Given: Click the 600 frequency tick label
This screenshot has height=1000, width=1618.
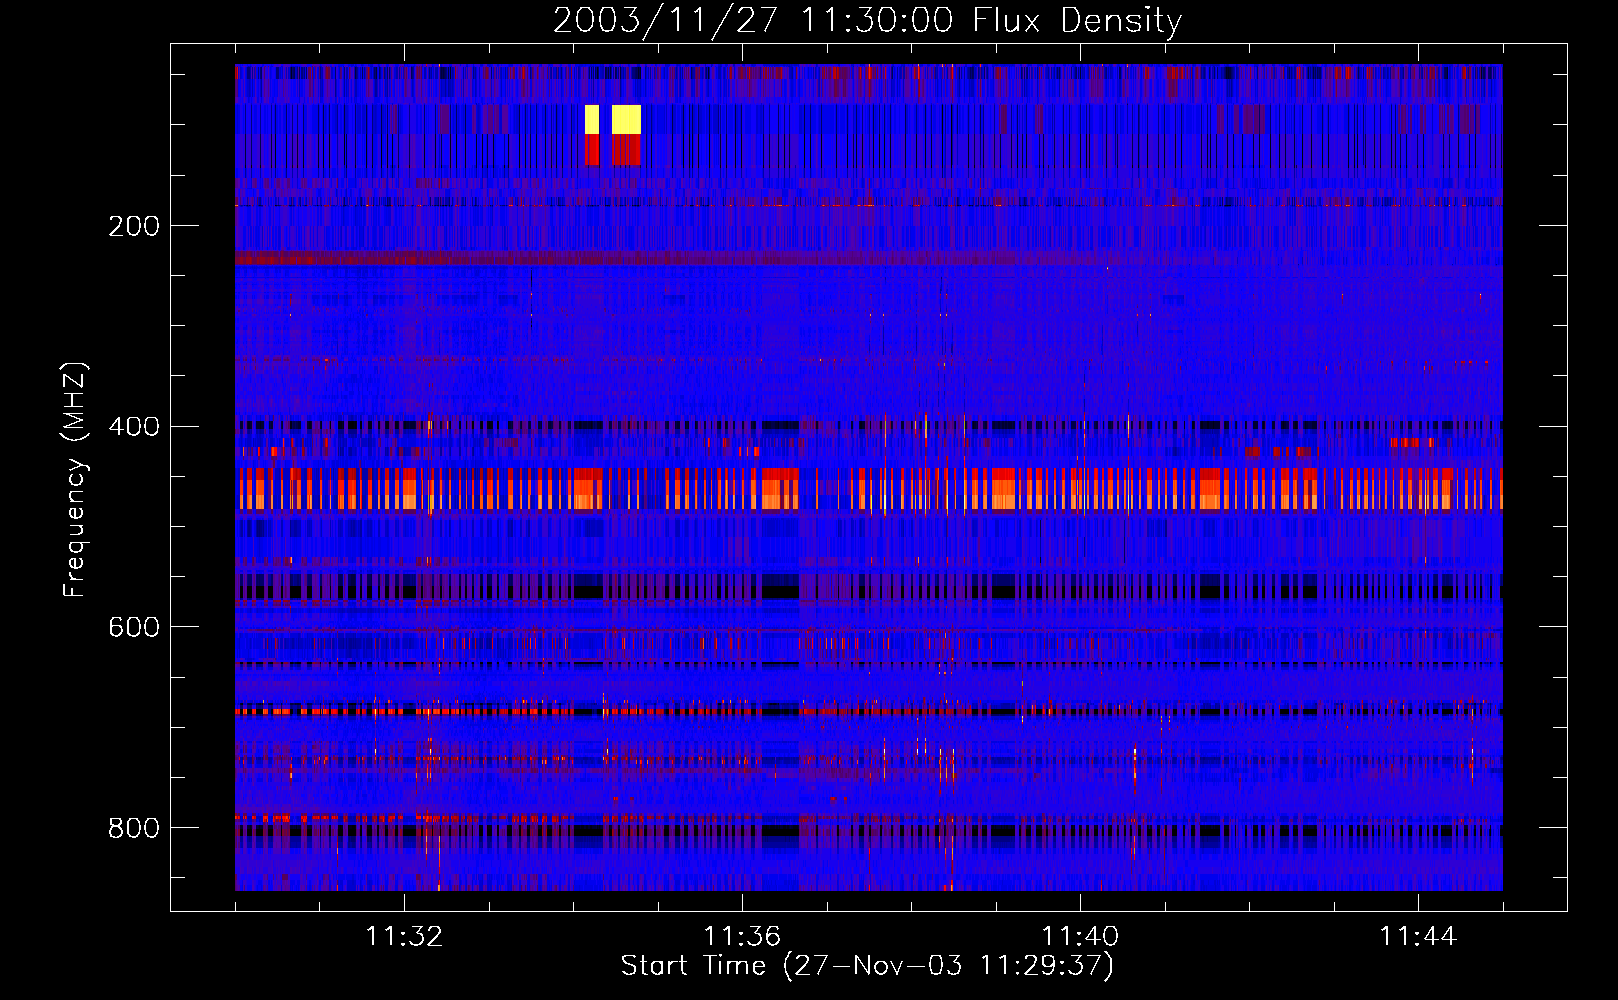Looking at the screenshot, I should (x=134, y=627).
